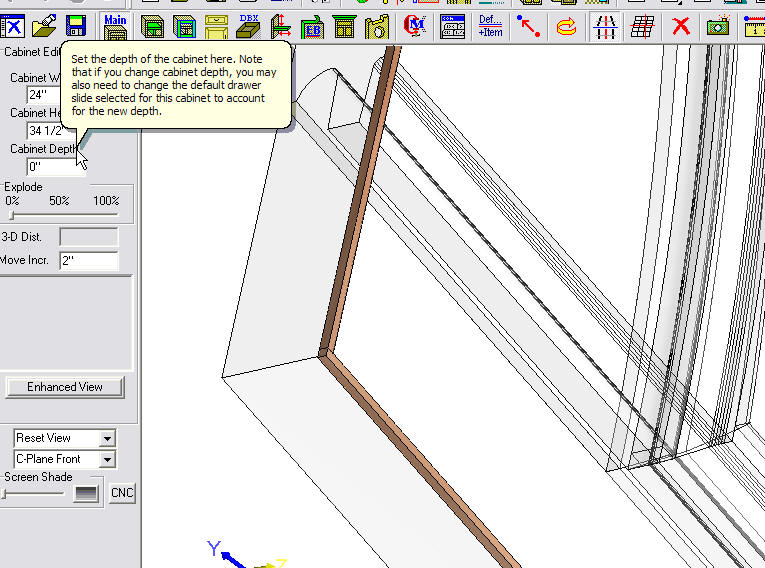The image size is (765, 568).
Task: Open the dialog window with arrow buttons icon
Action: pos(452,26)
